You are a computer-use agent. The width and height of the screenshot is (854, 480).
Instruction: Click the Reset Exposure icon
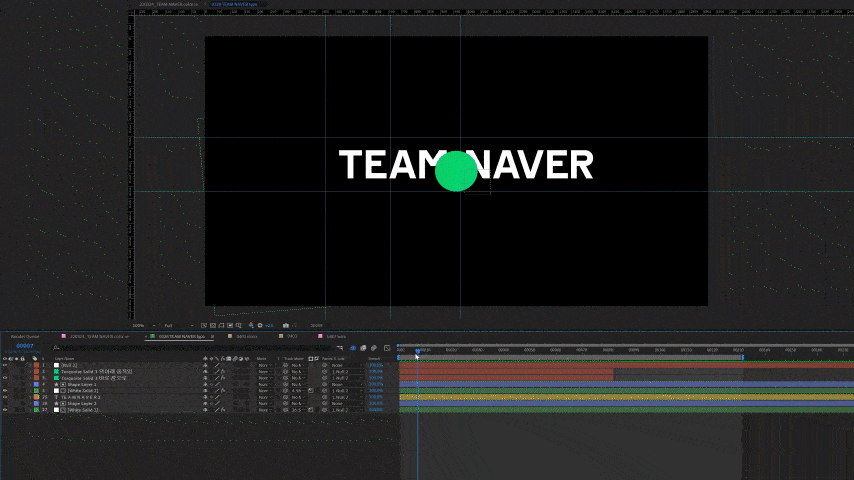[x=260, y=325]
